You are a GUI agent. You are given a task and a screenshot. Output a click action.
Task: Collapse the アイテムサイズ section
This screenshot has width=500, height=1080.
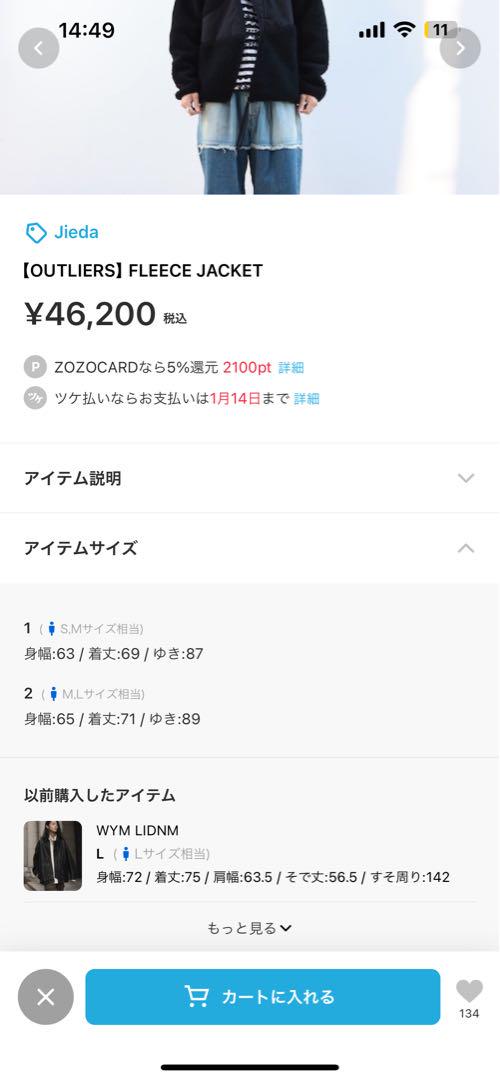[x=250, y=548]
